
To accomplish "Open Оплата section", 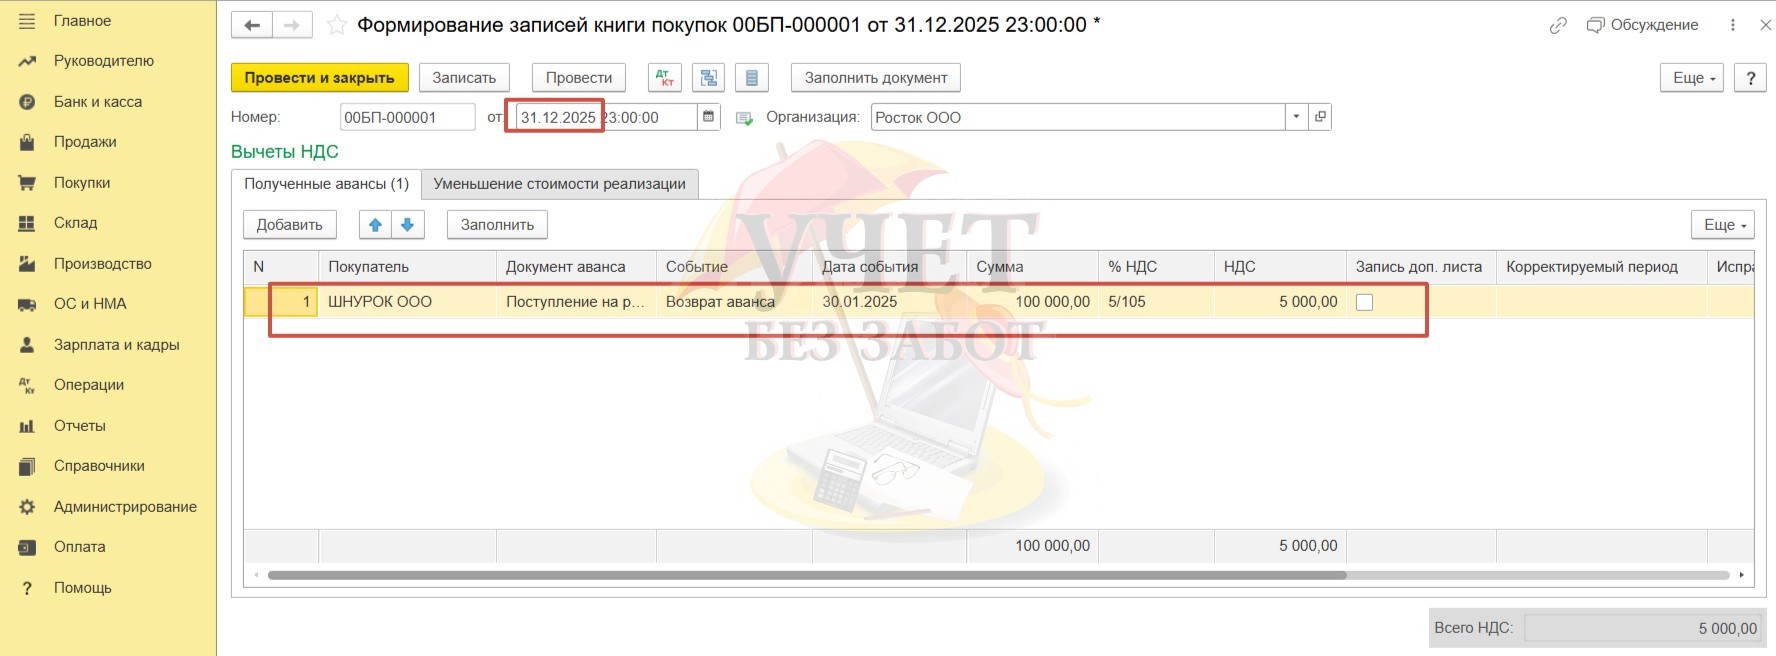I will pyautogui.click(x=80, y=547).
